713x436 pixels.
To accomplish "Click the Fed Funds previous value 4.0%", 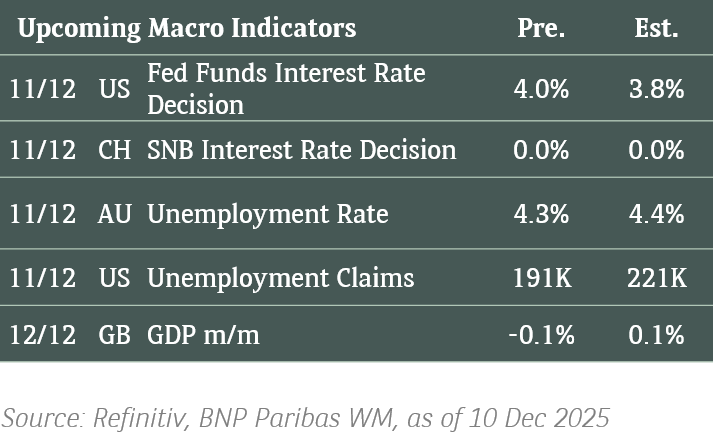I will point(541,89).
